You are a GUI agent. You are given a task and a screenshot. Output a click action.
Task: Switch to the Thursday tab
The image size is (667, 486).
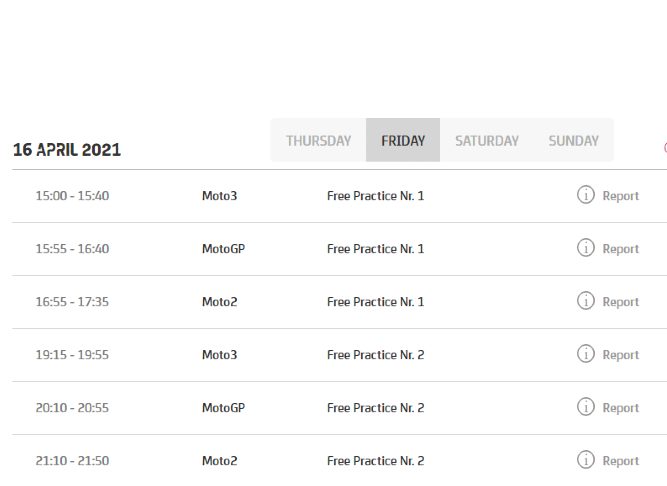tap(318, 141)
